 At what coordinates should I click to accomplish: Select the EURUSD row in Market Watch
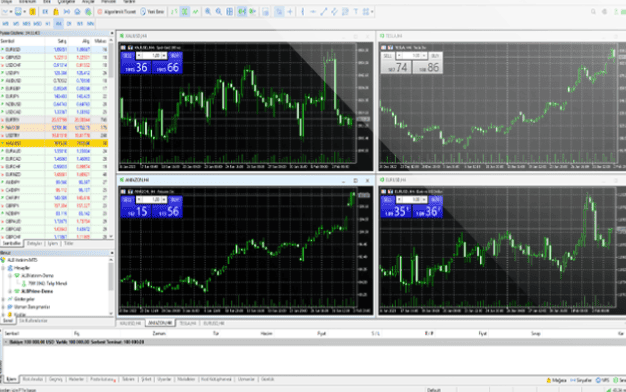54,49
